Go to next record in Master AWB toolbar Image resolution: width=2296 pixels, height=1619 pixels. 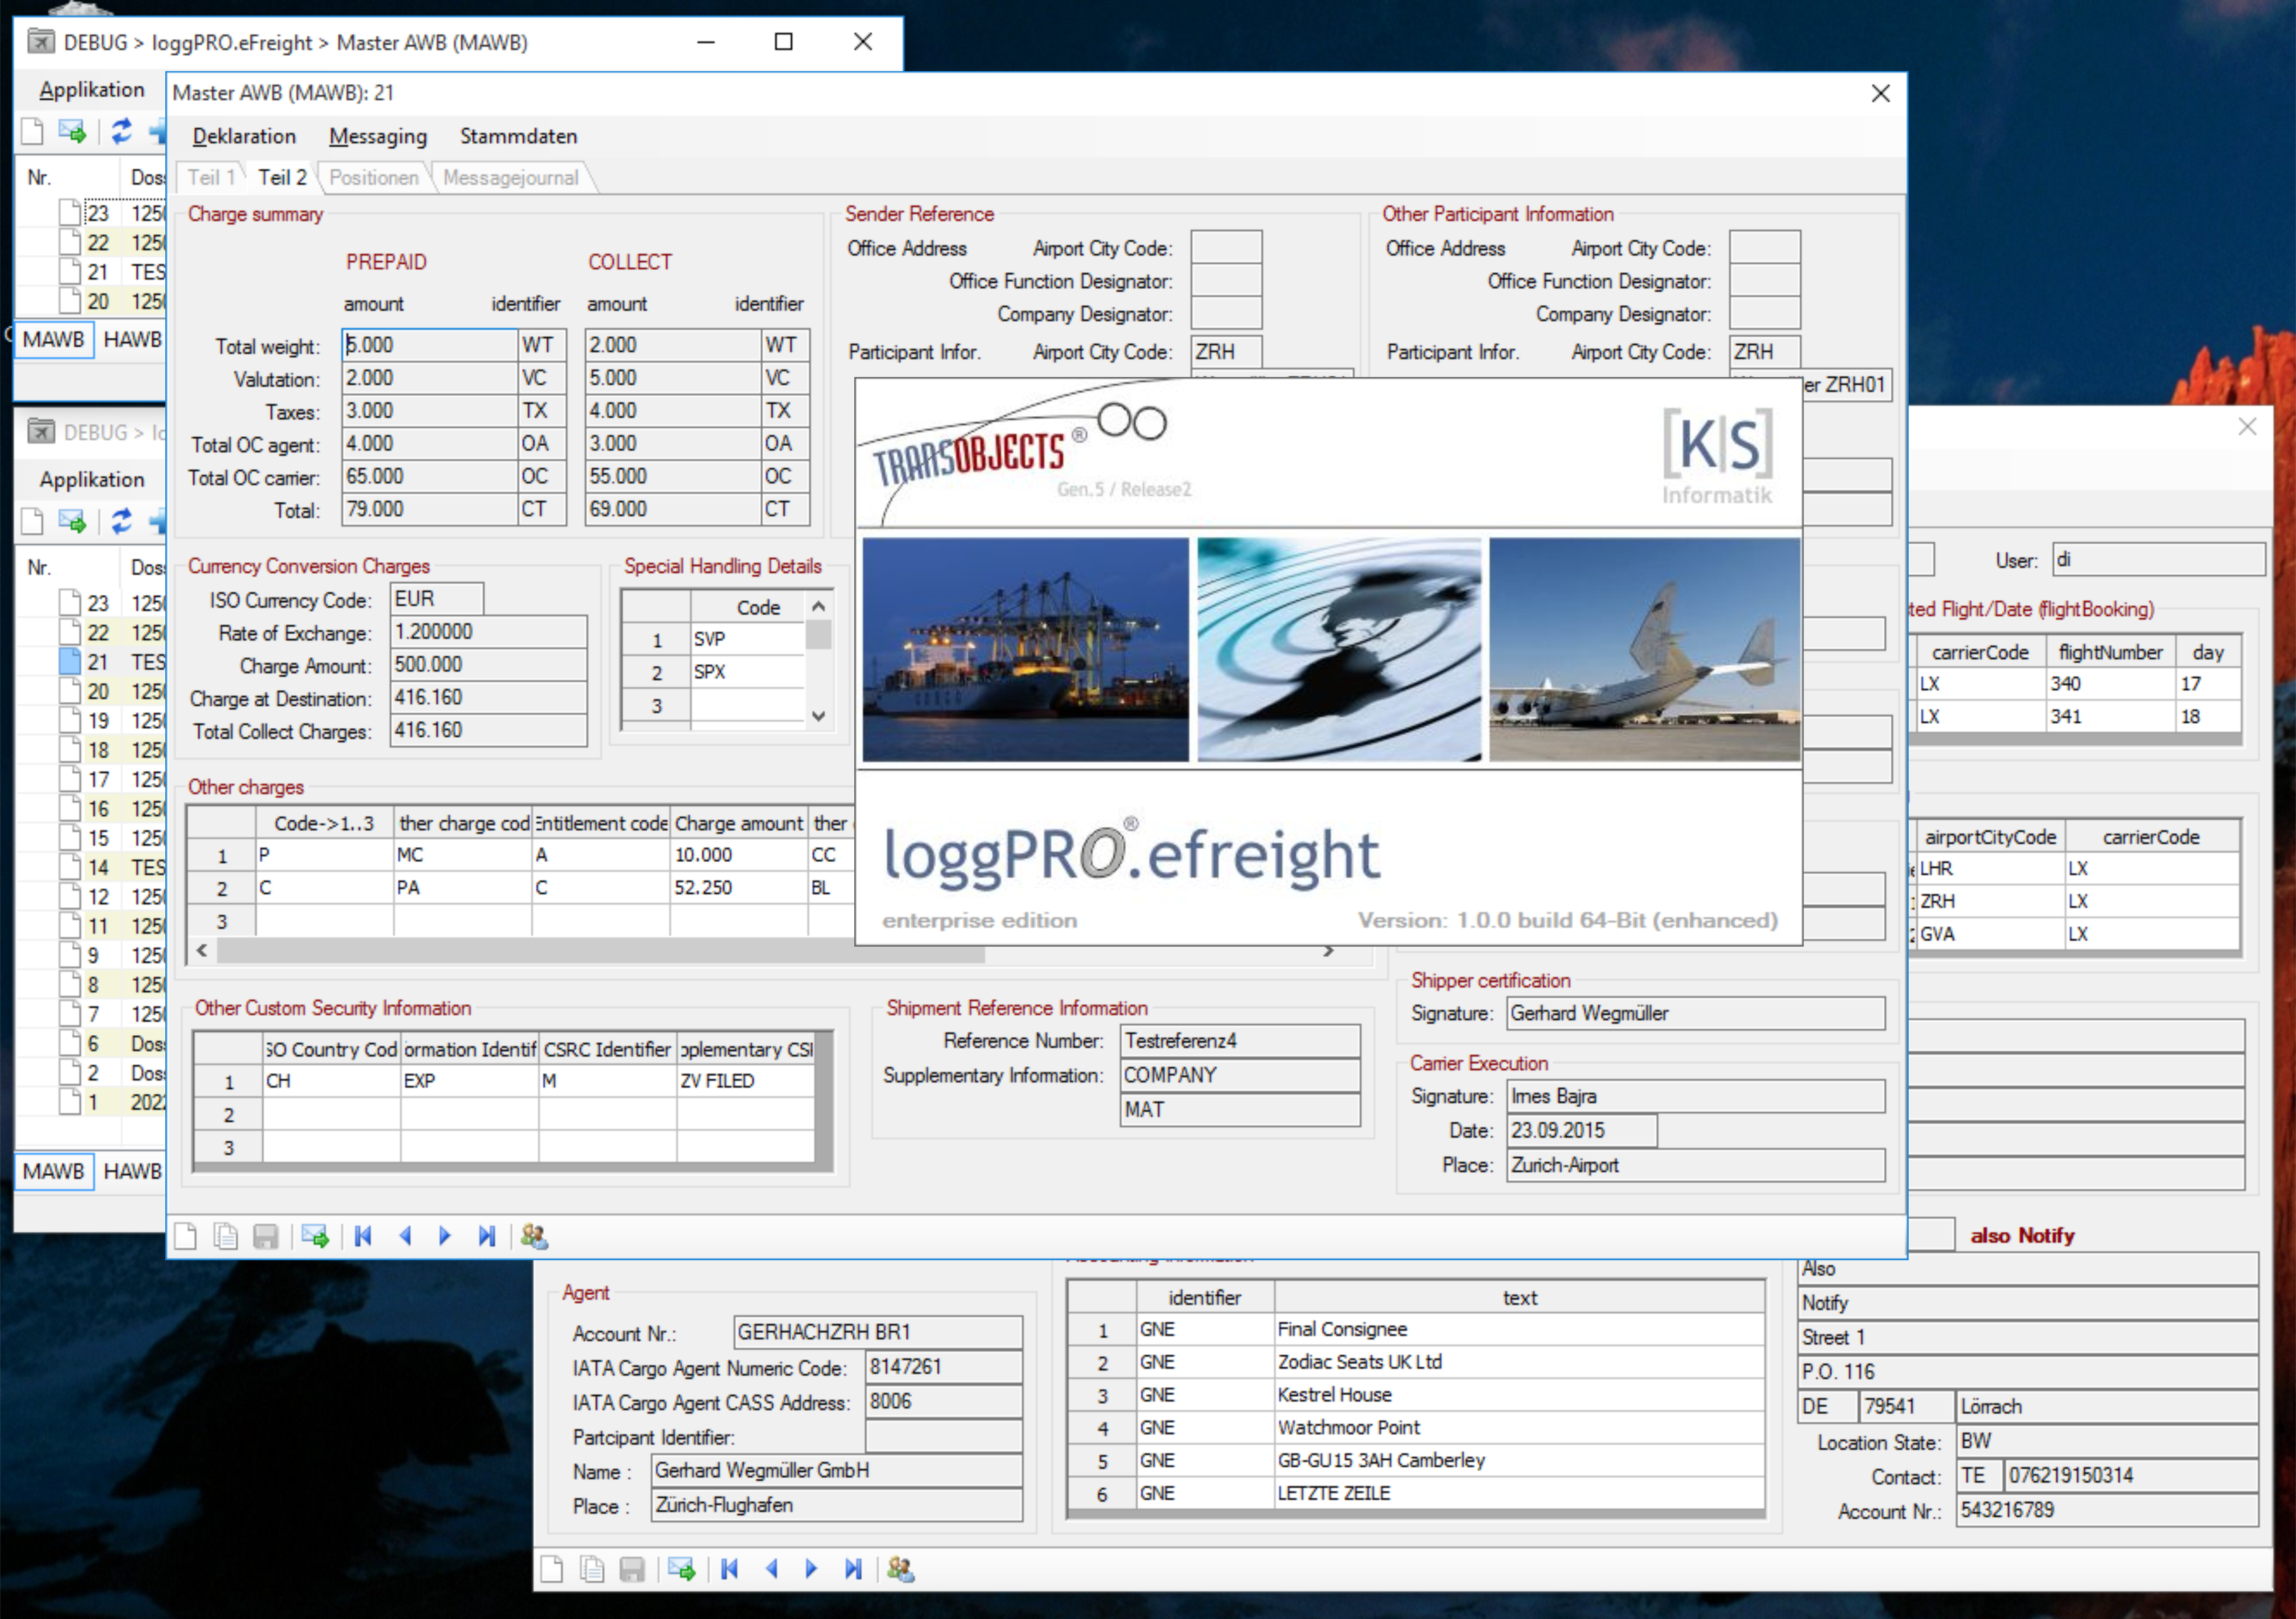point(445,1237)
